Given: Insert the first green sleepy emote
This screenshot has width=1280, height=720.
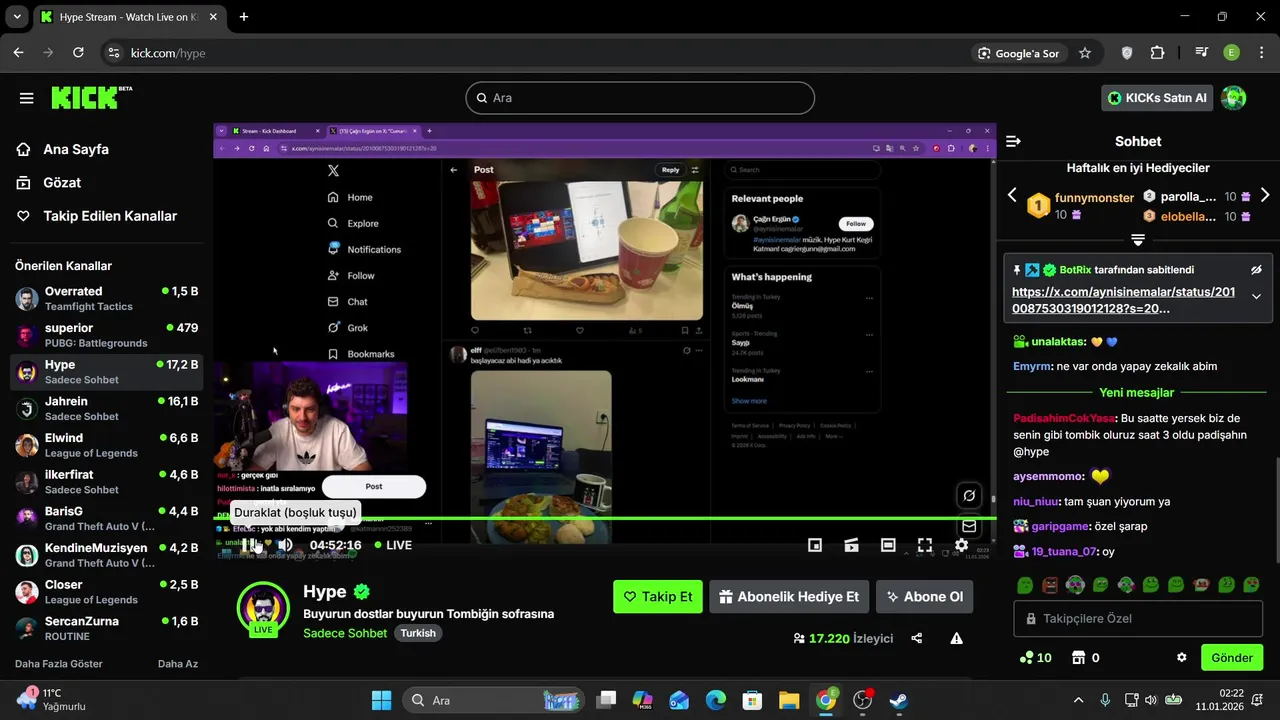Looking at the screenshot, I should (1025, 584).
